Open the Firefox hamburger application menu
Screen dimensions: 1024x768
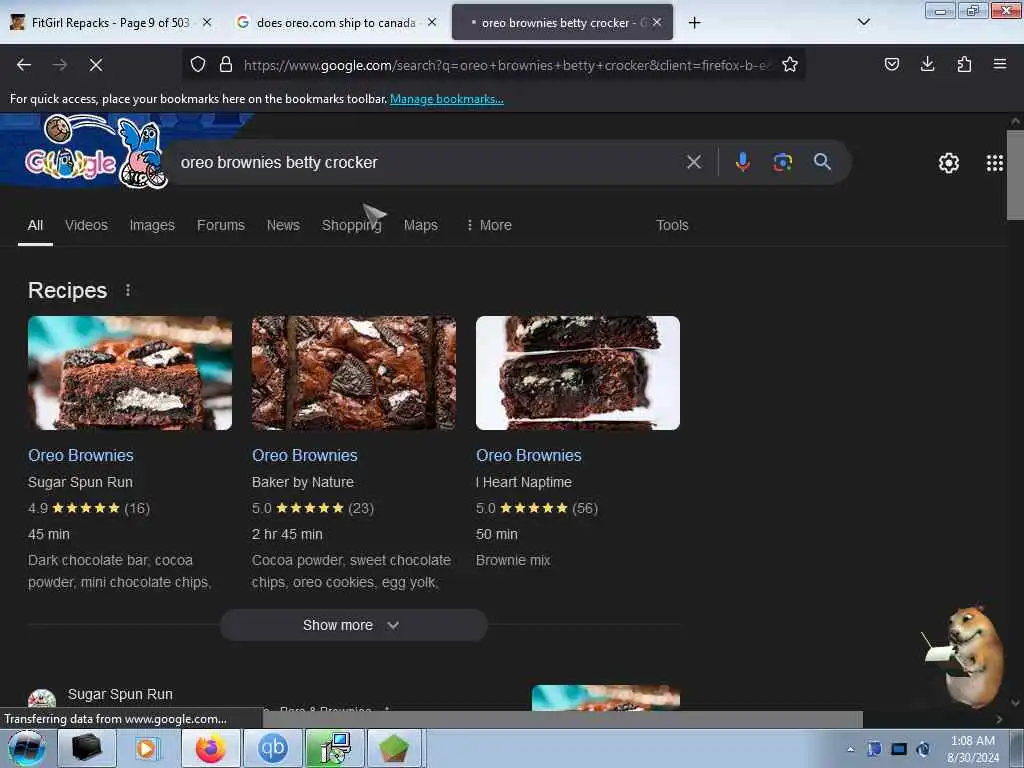point(1000,64)
